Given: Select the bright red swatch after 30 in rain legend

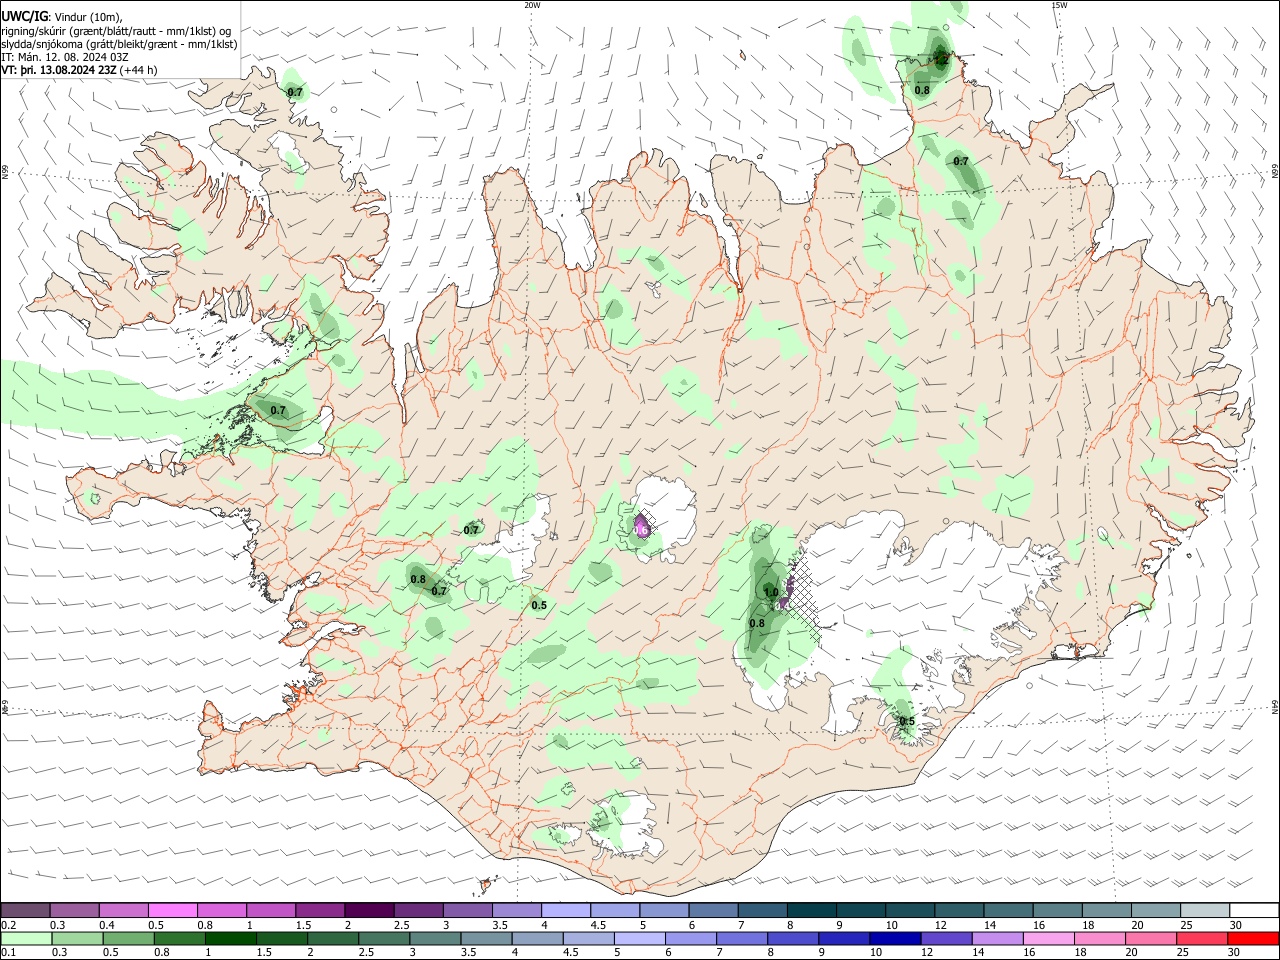Looking at the screenshot, I should pos(1252,938).
